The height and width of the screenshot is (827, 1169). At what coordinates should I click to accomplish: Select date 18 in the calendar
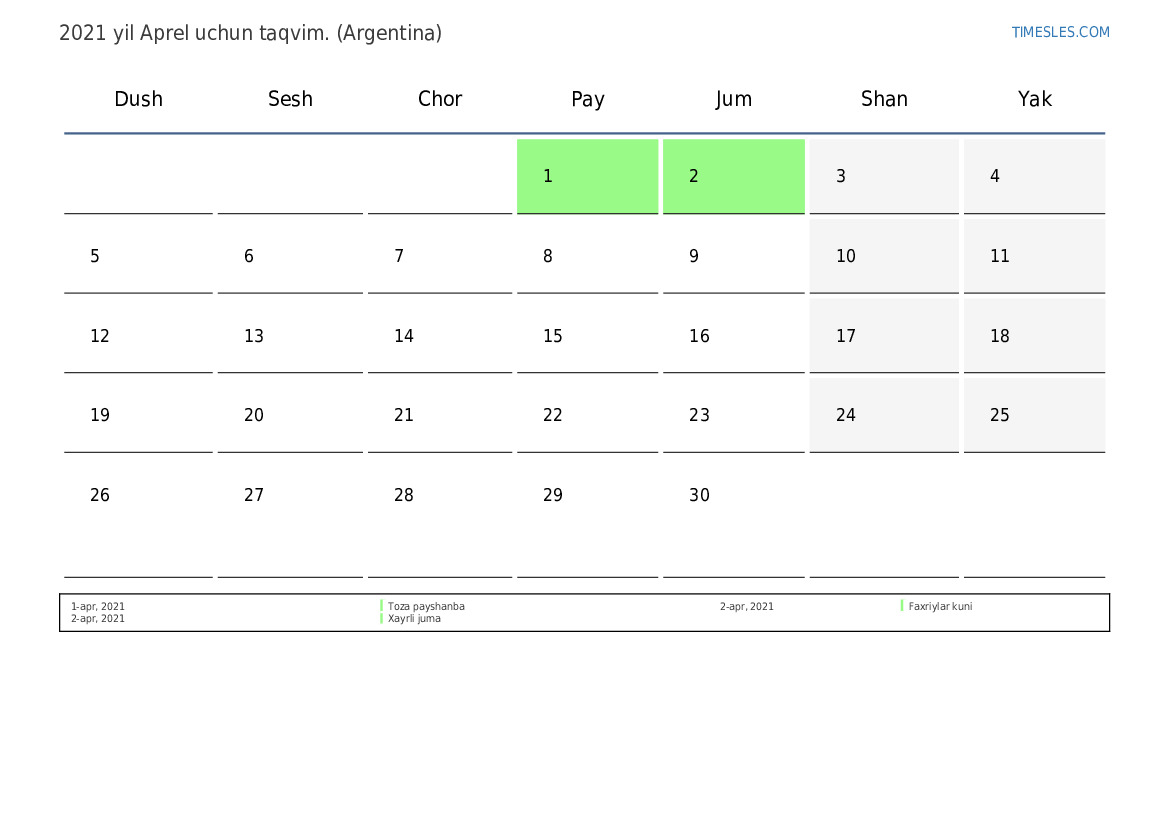click(1034, 336)
